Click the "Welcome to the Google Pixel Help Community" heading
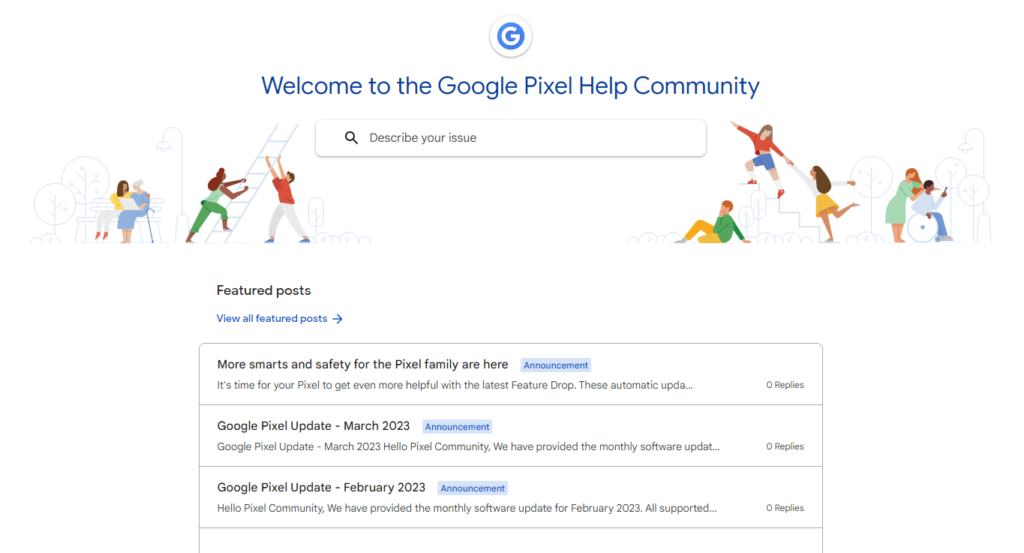 click(x=510, y=86)
